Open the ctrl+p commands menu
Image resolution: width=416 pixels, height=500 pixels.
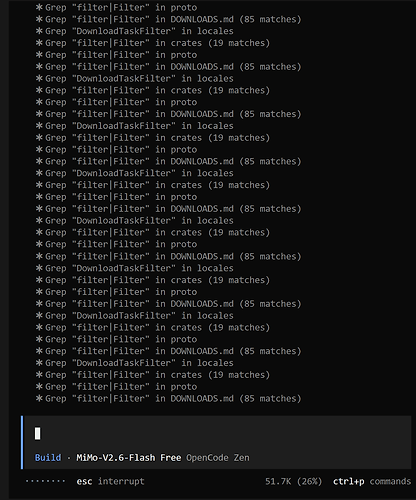pos(372,481)
